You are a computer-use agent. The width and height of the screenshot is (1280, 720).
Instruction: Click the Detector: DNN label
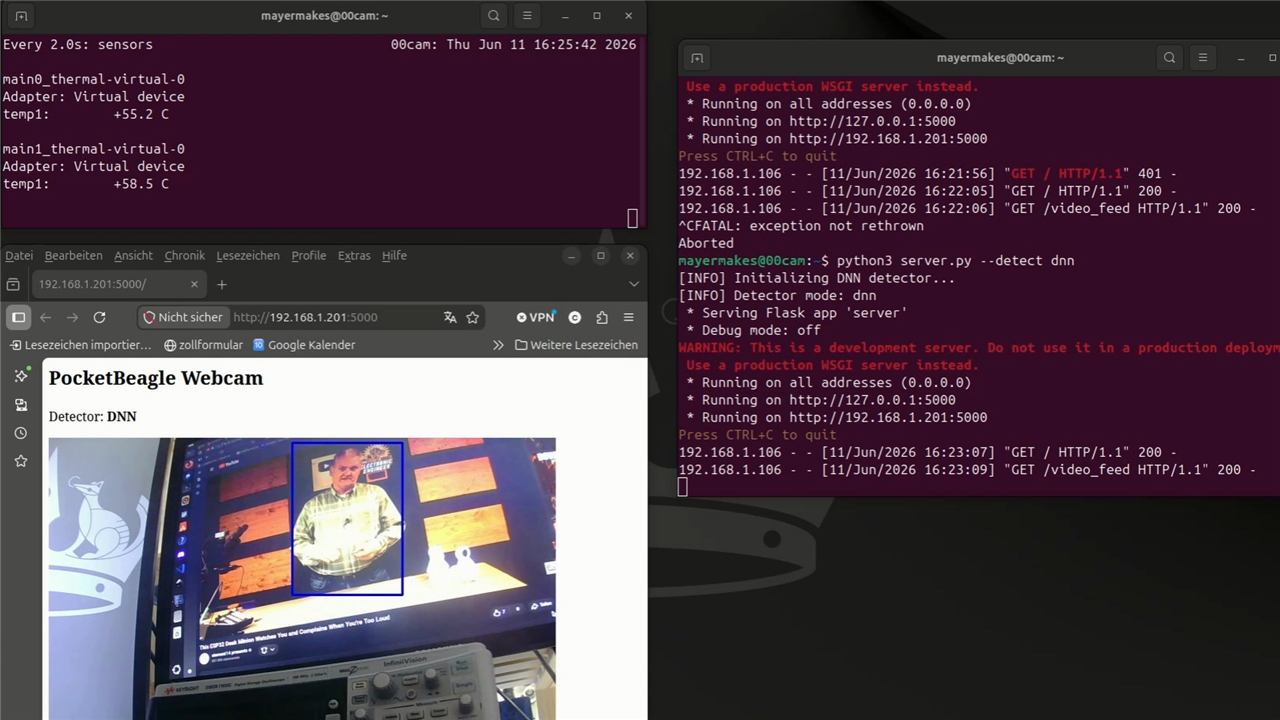(92, 416)
